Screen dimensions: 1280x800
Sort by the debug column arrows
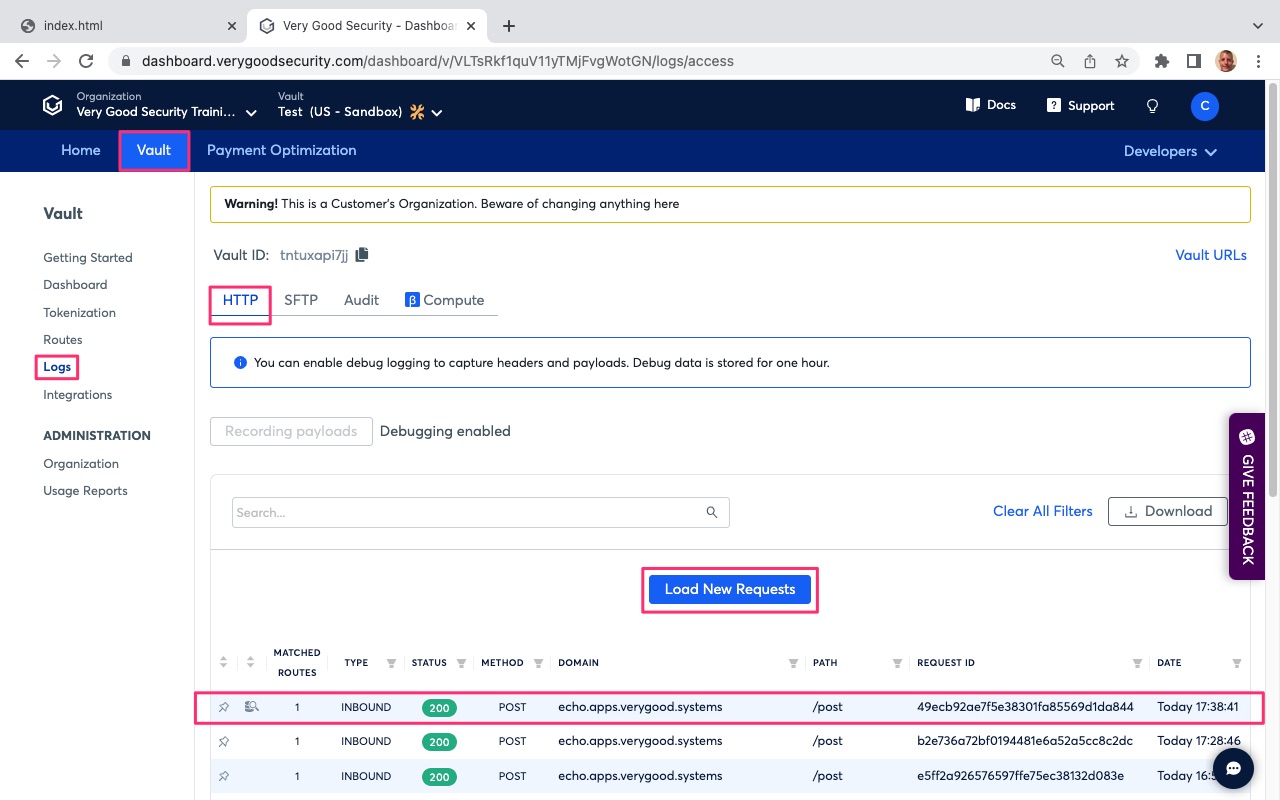(x=251, y=662)
